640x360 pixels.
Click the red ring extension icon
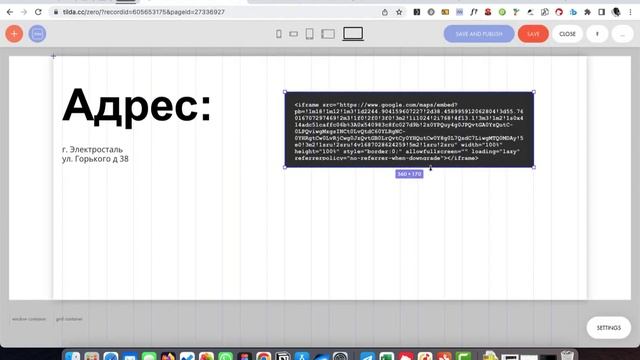(559, 12)
